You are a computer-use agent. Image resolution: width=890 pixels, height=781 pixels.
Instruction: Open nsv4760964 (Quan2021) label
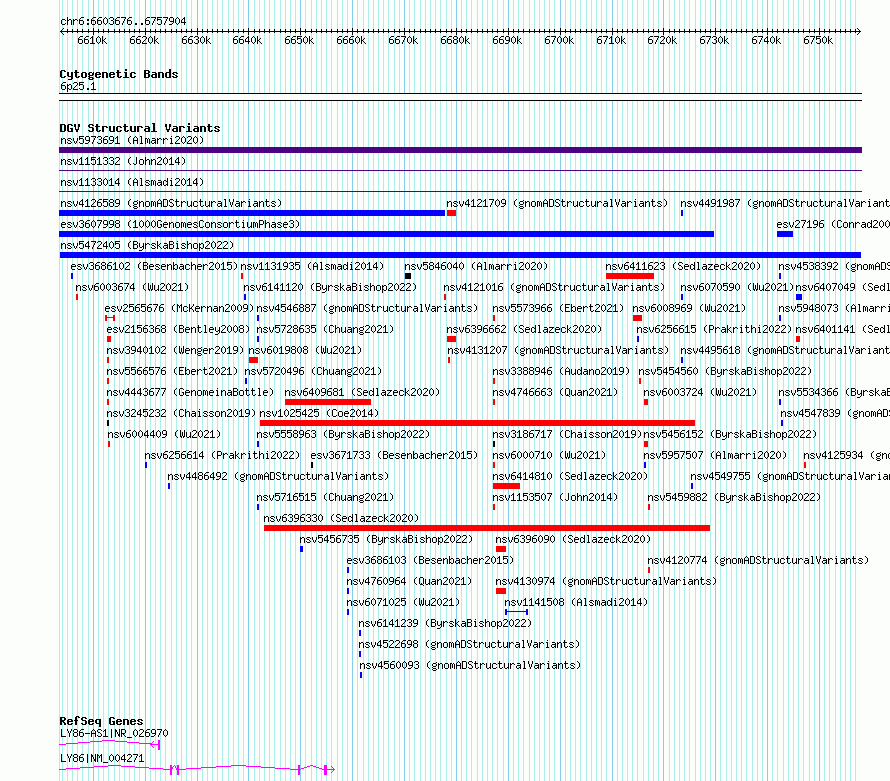(x=409, y=581)
